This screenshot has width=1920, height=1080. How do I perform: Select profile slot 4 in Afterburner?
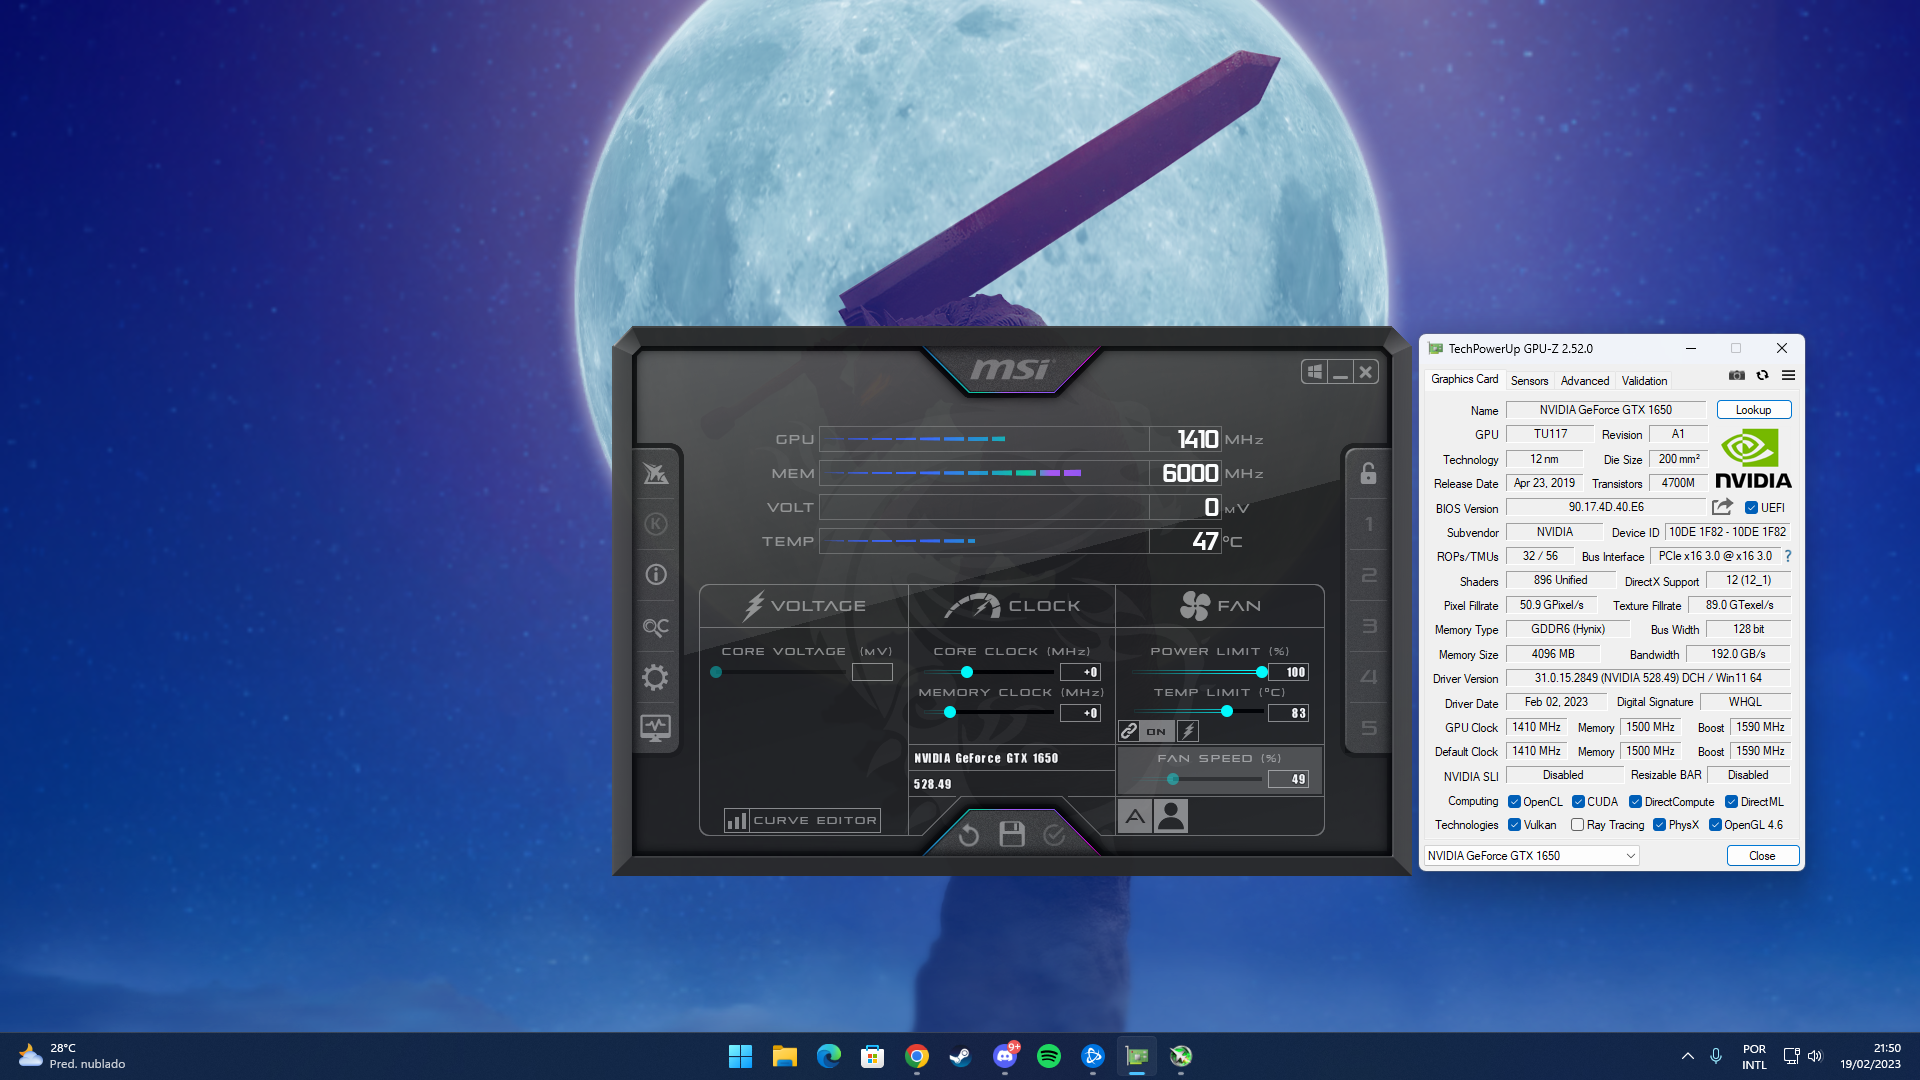(x=1369, y=677)
